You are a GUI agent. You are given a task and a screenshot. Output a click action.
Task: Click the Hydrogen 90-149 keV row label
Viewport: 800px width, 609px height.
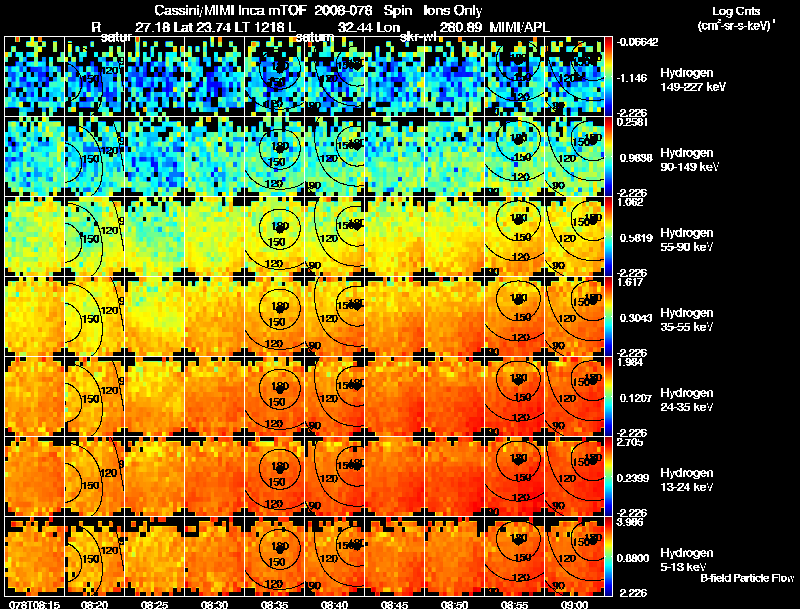click(690, 160)
